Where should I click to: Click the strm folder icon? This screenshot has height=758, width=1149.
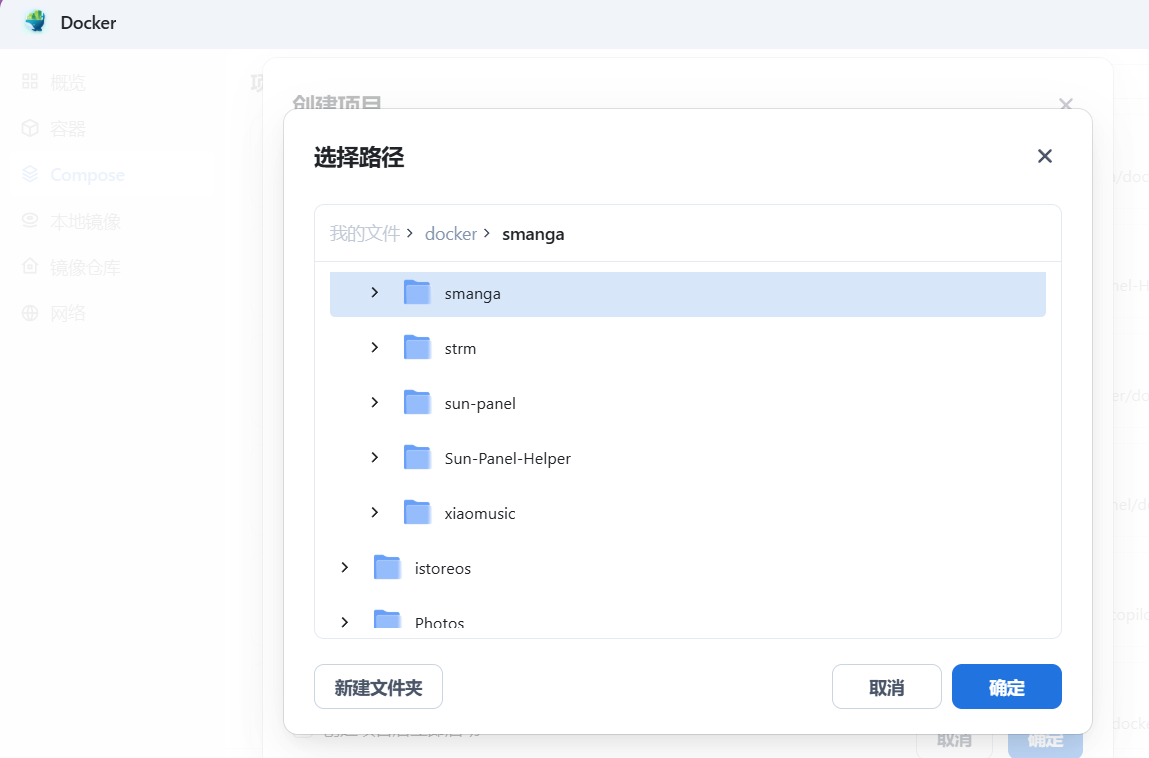[417, 348]
